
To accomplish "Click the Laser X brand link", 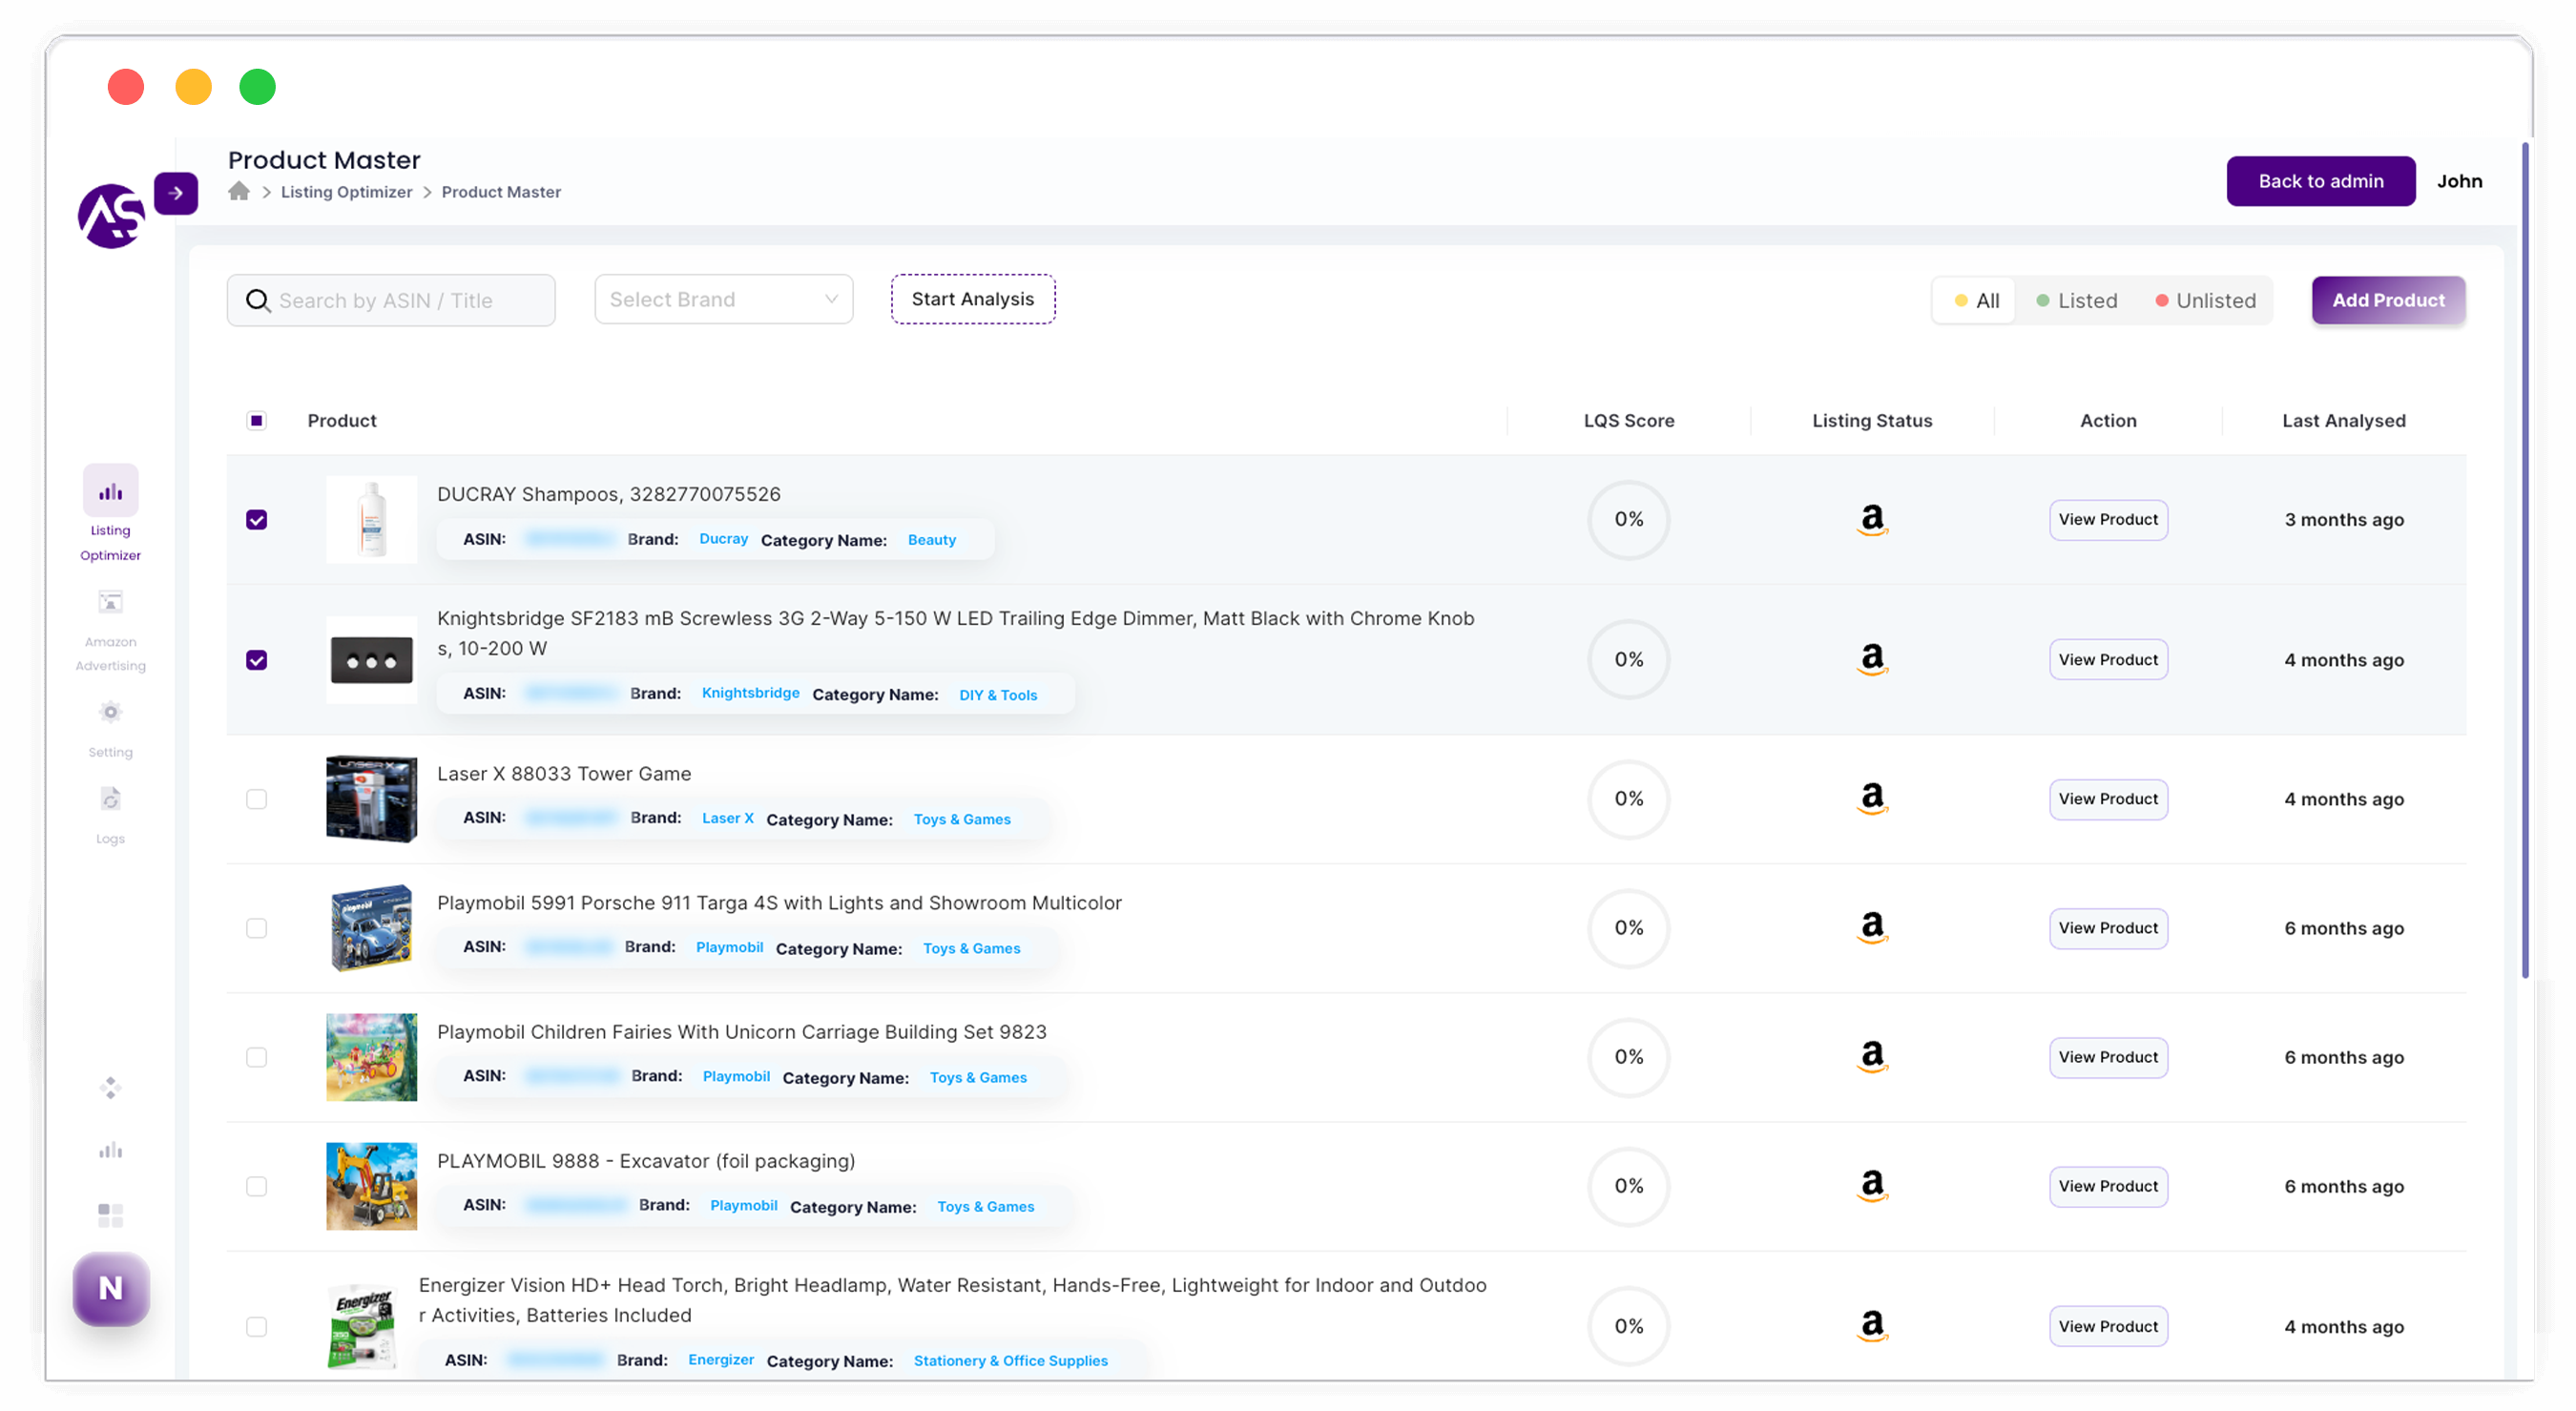I will [727, 818].
